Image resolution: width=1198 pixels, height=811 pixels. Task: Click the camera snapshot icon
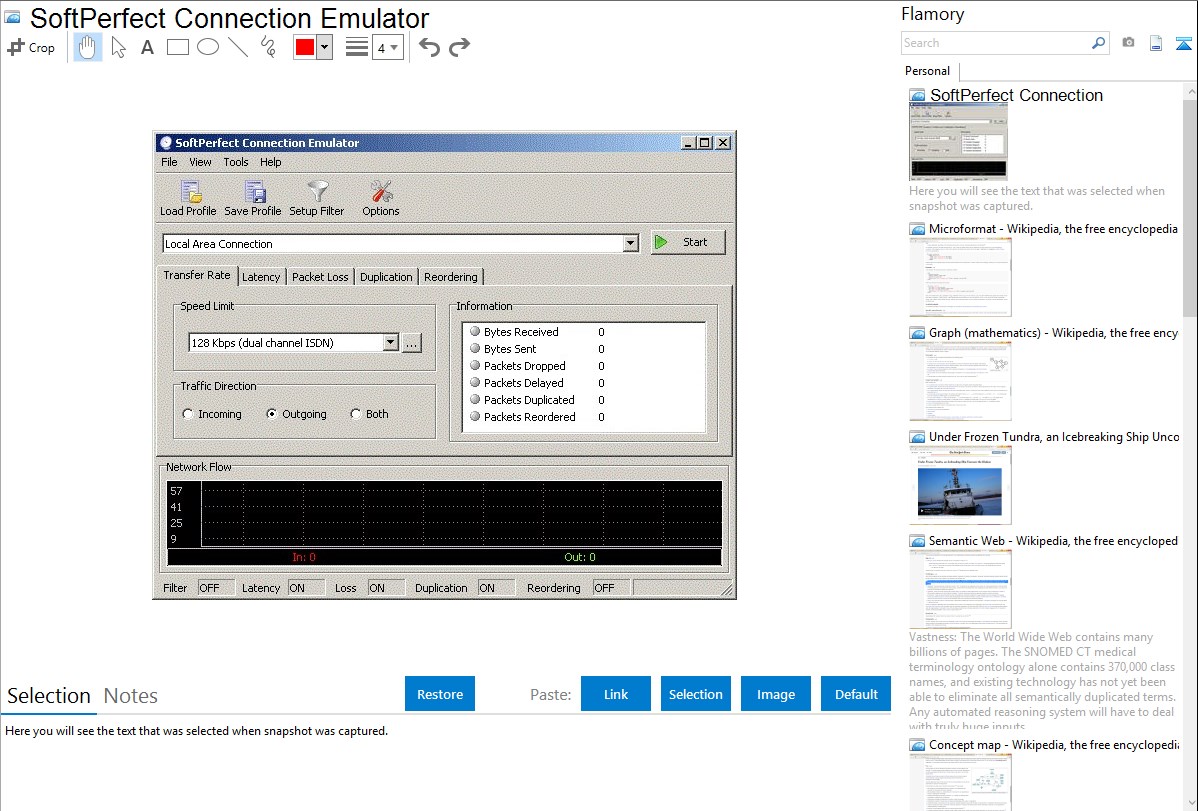pos(1128,43)
